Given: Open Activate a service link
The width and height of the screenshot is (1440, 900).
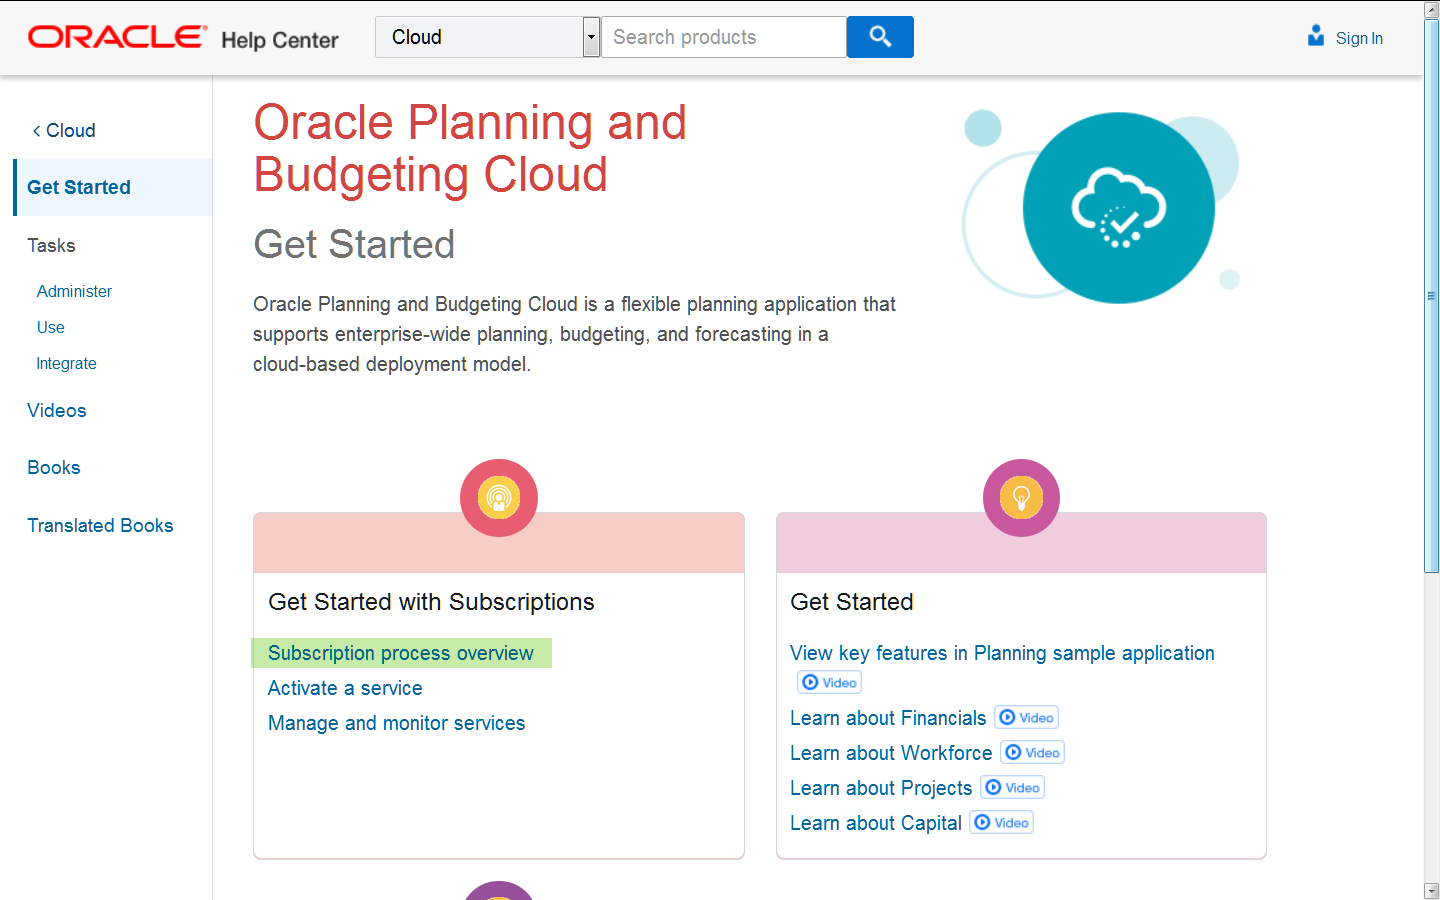Looking at the screenshot, I should [345, 688].
